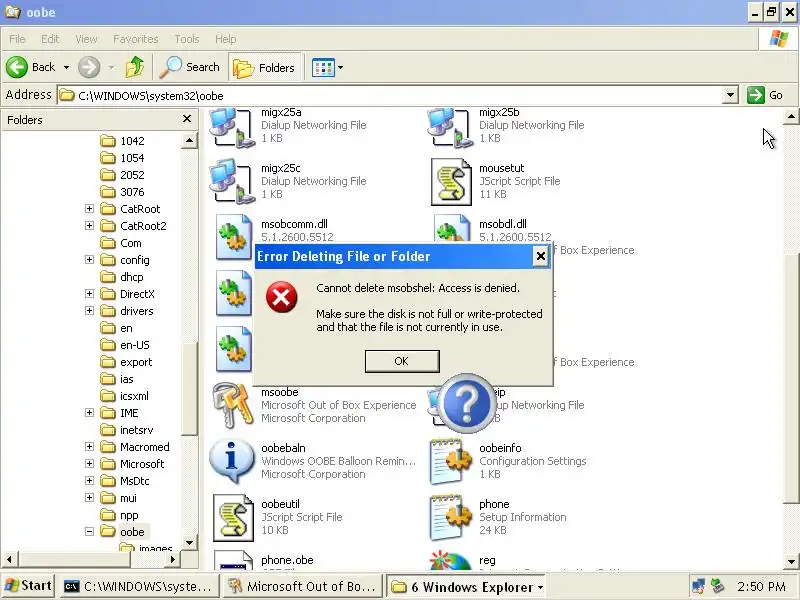Expand the Macromed folder node
Screen dimensions: 800x600
(89, 447)
